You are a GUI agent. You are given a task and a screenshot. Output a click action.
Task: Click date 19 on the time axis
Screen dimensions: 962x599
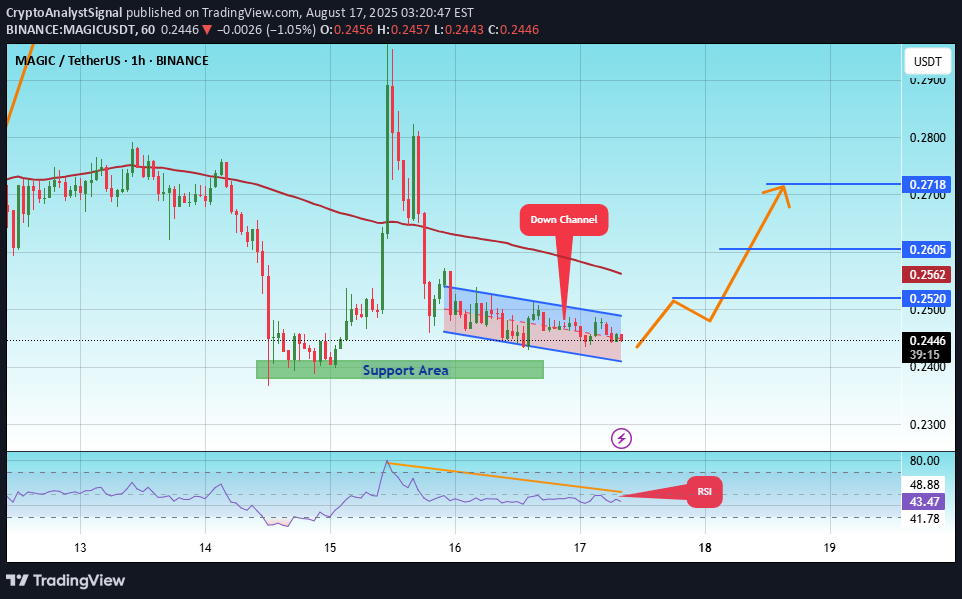(830, 547)
